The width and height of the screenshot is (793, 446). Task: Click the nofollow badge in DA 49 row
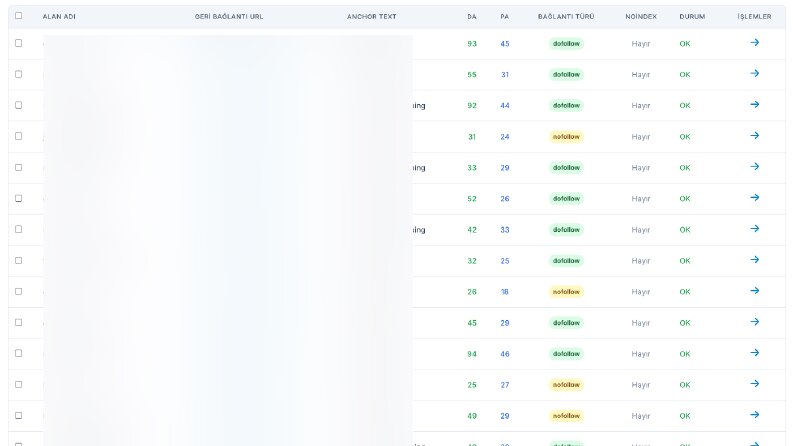coord(566,416)
